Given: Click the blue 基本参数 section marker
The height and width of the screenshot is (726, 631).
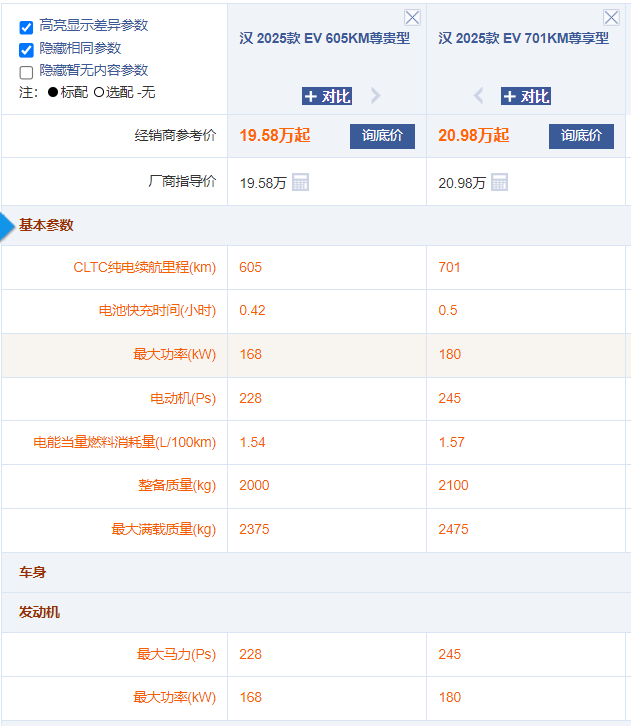Looking at the screenshot, I should pyautogui.click(x=8, y=226).
